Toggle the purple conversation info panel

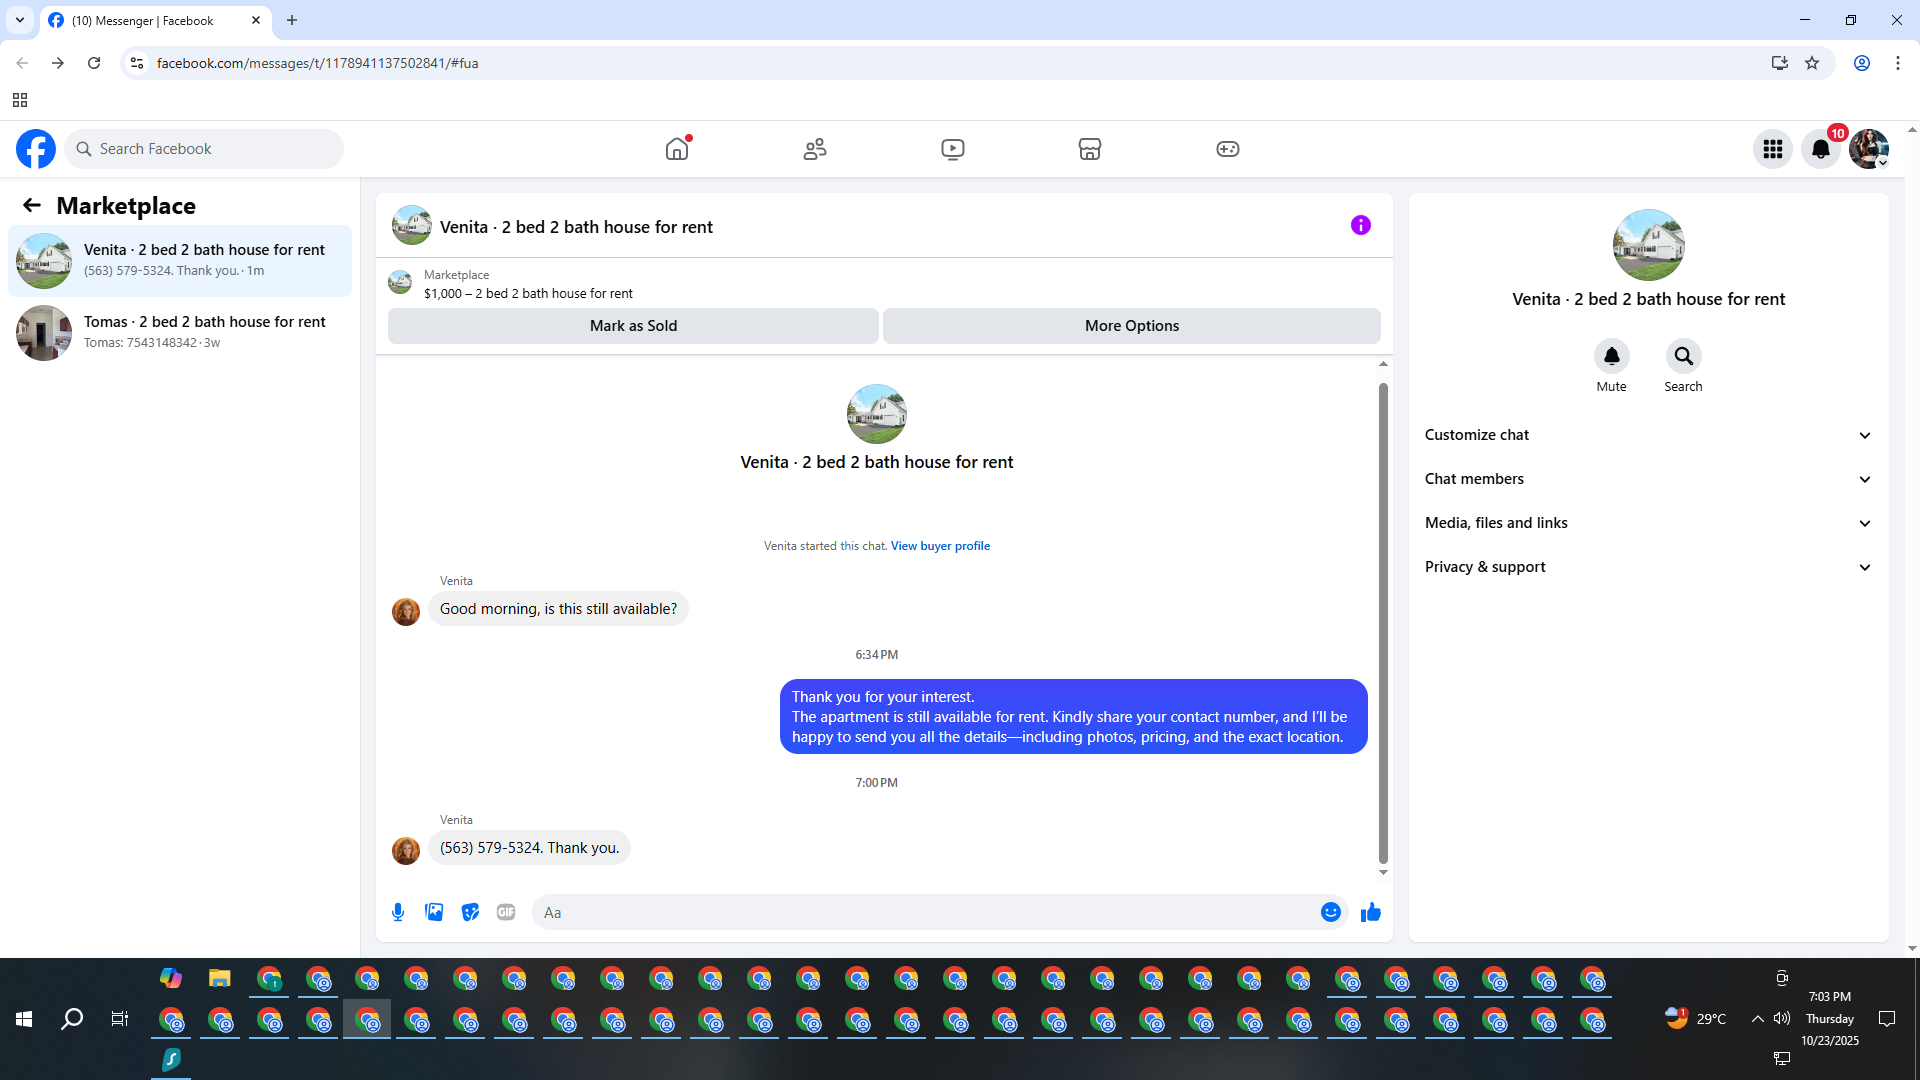(x=1360, y=225)
